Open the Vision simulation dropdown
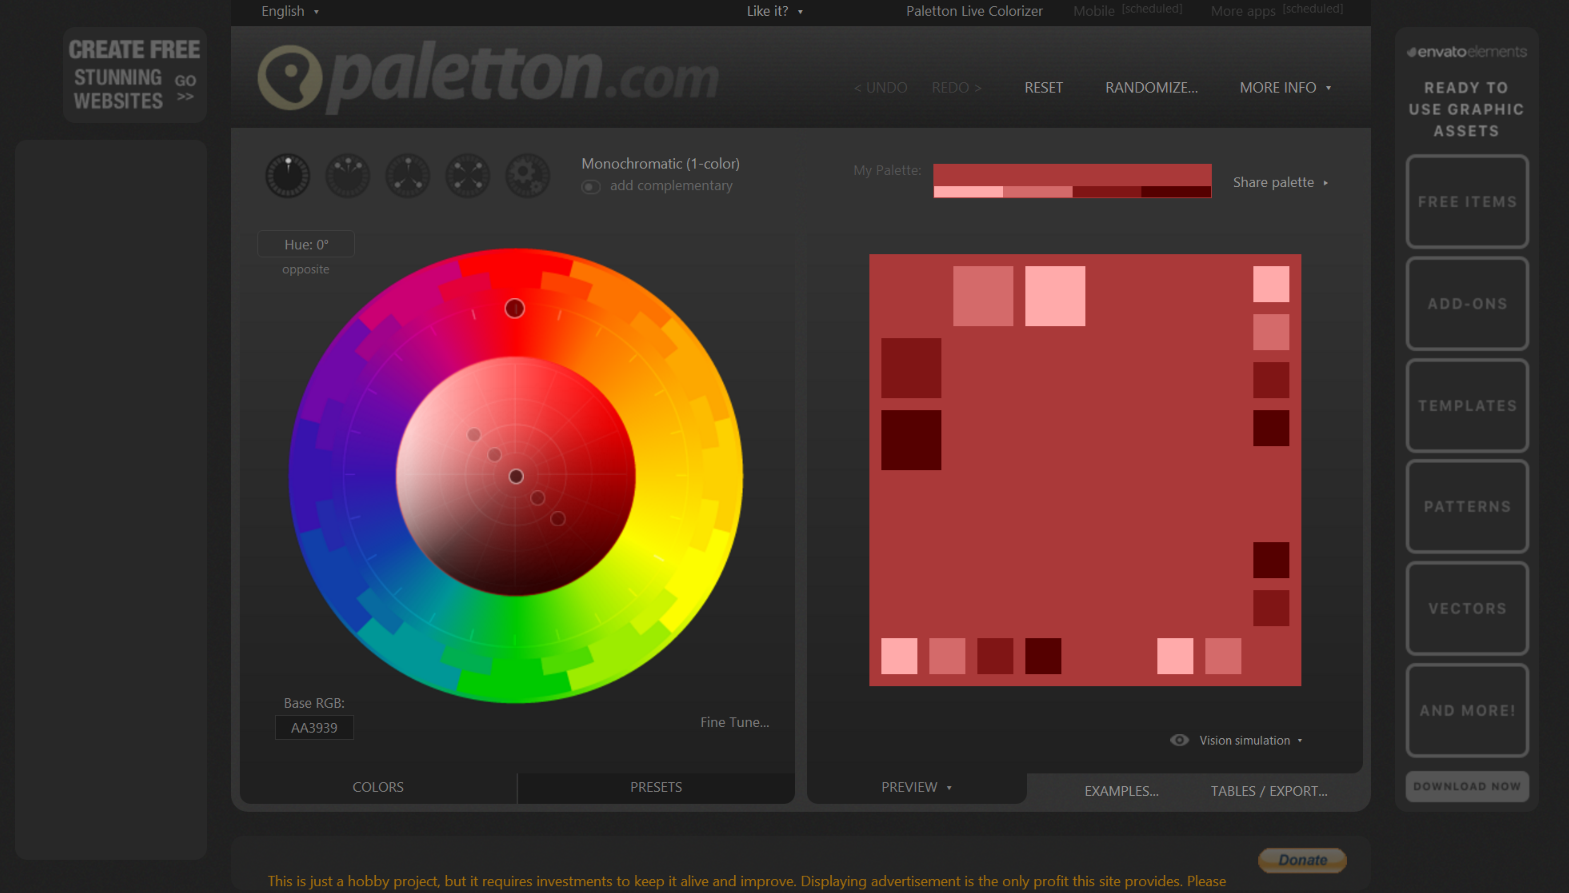This screenshot has height=893, width=1569. pyautogui.click(x=1251, y=741)
